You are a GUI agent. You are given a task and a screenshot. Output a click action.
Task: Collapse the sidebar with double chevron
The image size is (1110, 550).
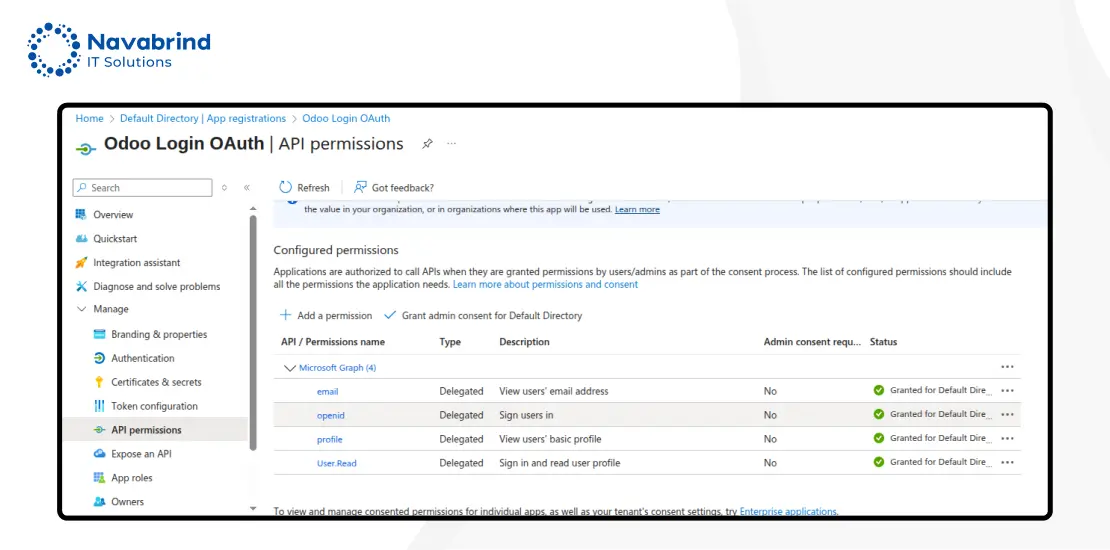coord(247,188)
